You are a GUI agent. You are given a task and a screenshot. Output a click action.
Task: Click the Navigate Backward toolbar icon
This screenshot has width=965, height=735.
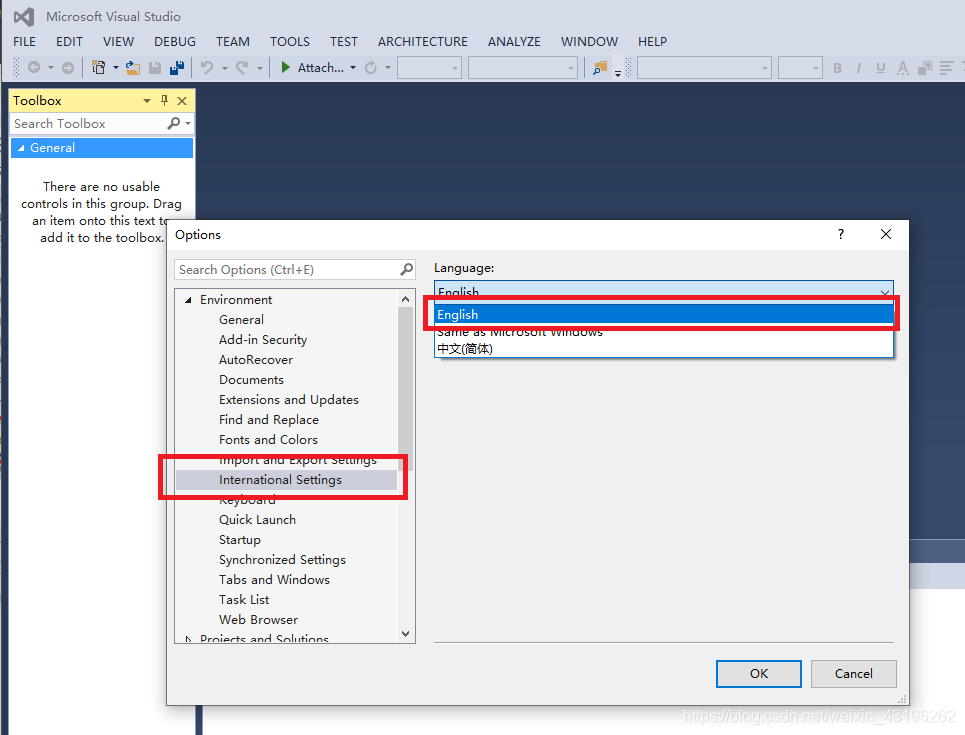34,68
